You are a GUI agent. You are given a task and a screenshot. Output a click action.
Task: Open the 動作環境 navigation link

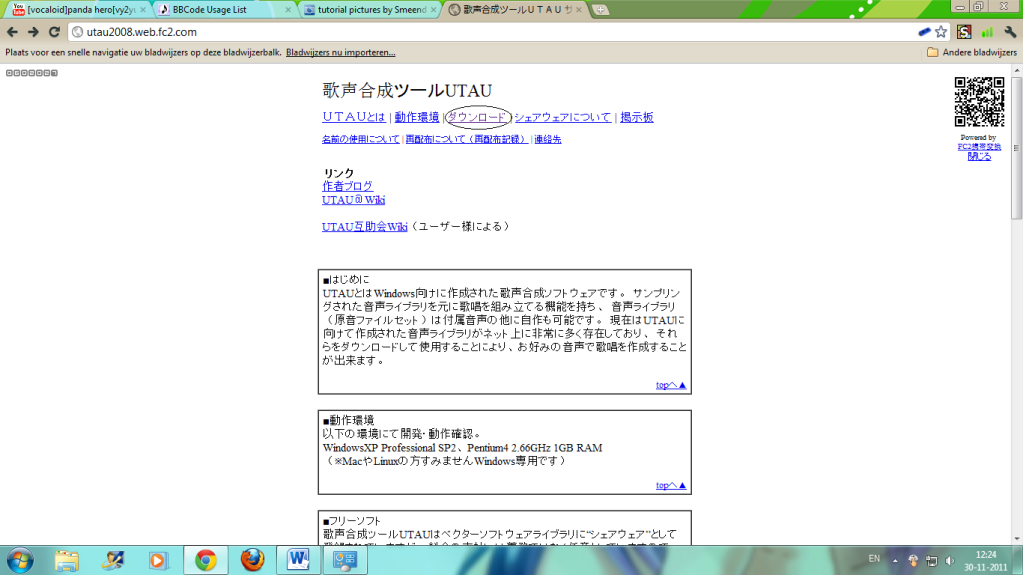[416, 117]
